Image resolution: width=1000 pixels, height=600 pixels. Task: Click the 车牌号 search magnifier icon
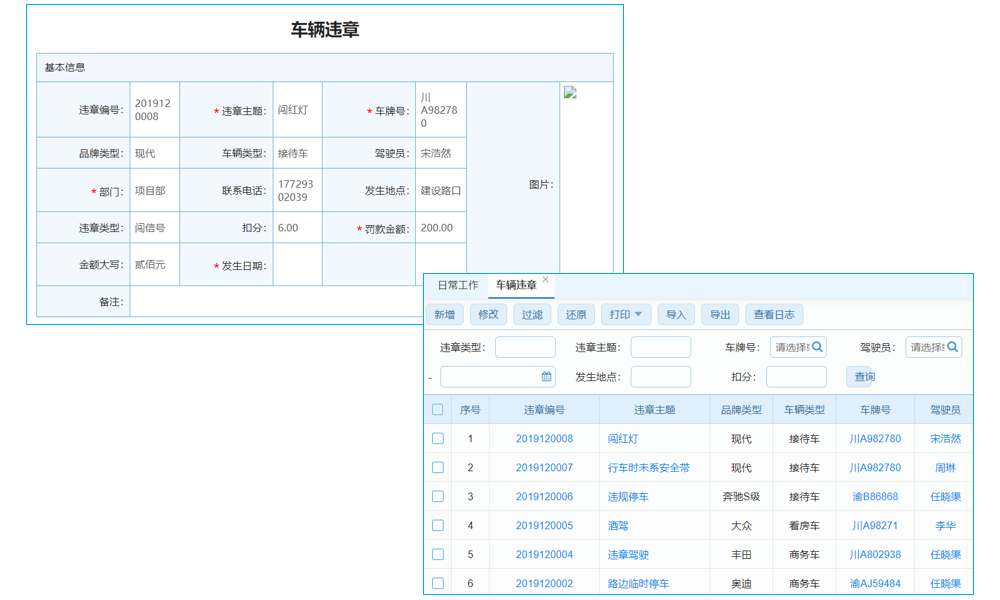818,347
